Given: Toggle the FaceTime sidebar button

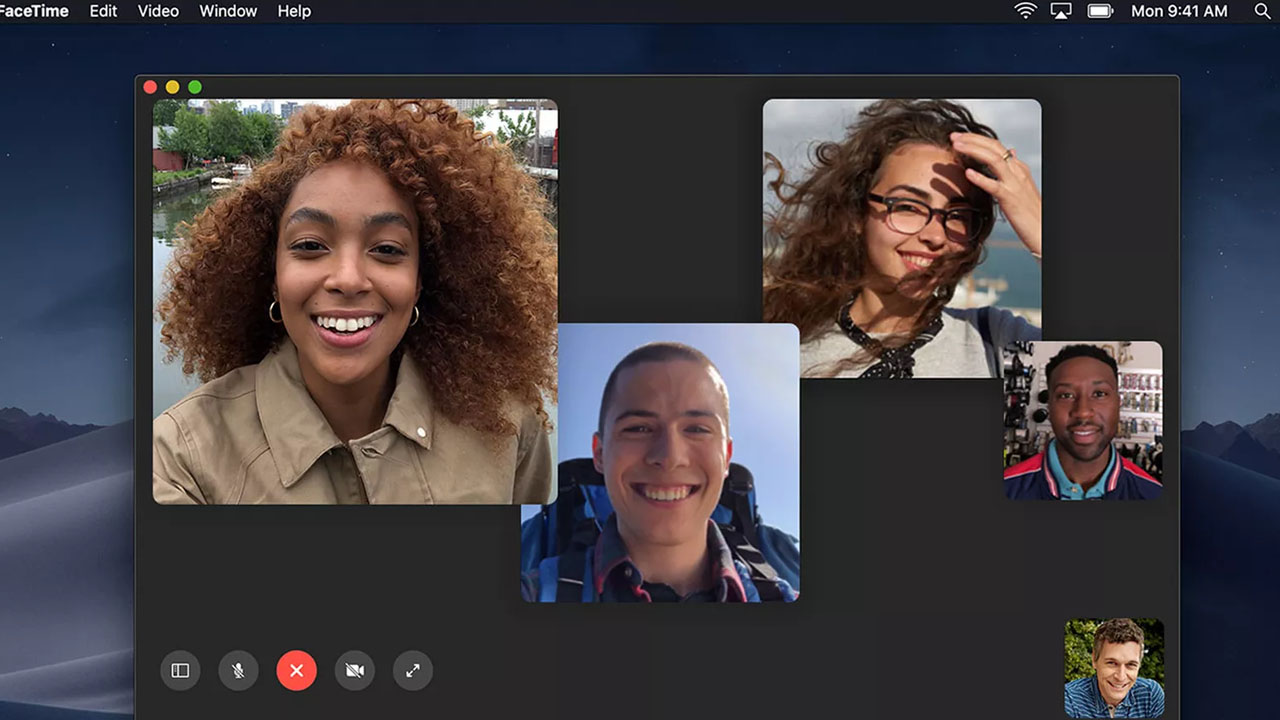Looking at the screenshot, I should 180,671.
